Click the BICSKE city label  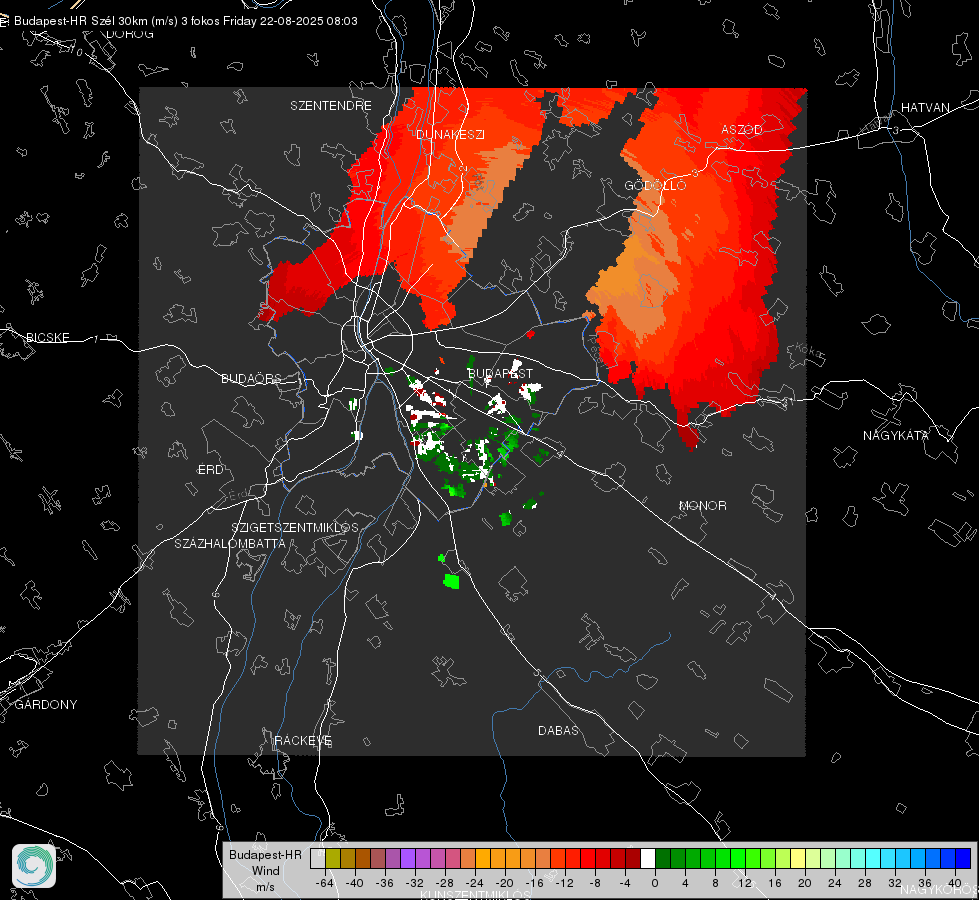tap(47, 337)
